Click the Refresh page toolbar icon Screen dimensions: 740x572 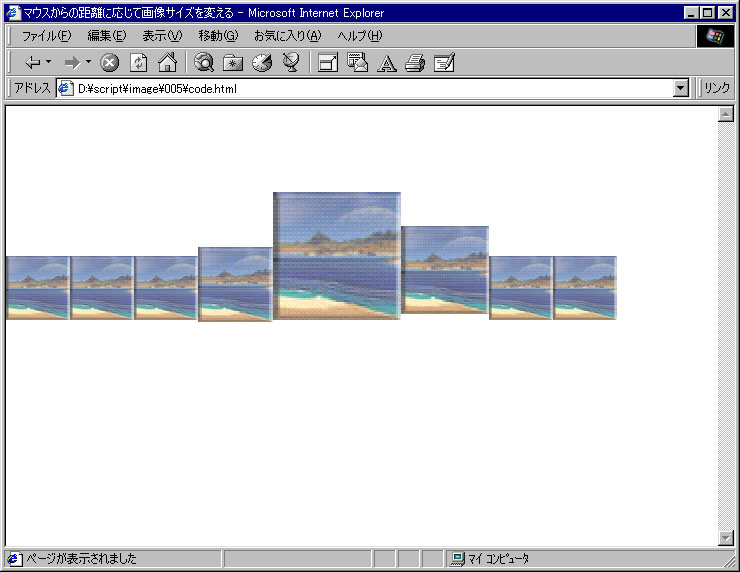pos(139,62)
